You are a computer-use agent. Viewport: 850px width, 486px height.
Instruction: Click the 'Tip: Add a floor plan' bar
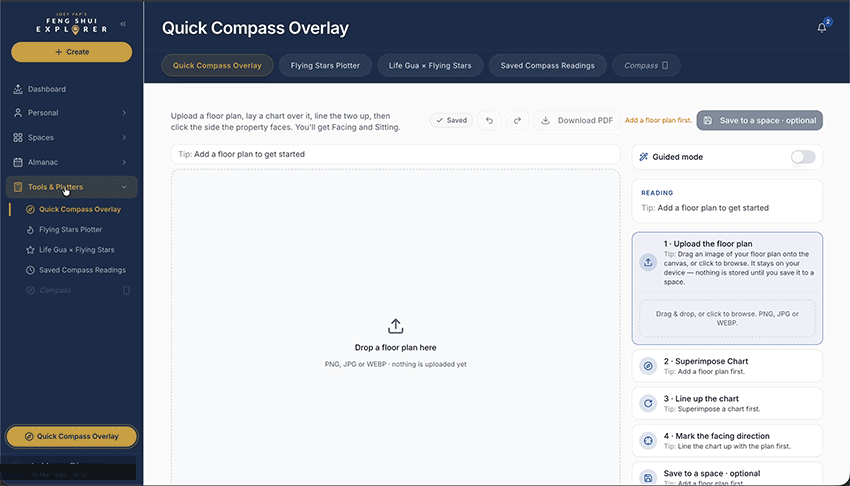click(x=396, y=154)
